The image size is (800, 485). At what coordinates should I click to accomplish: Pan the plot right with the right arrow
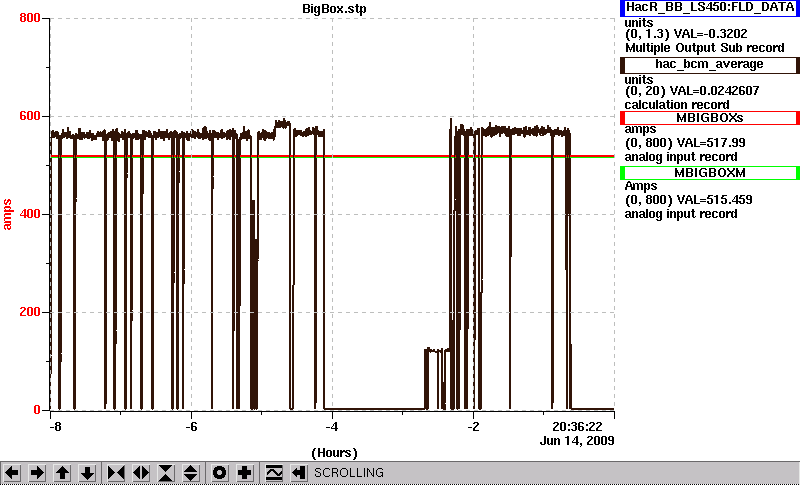click(x=37, y=473)
